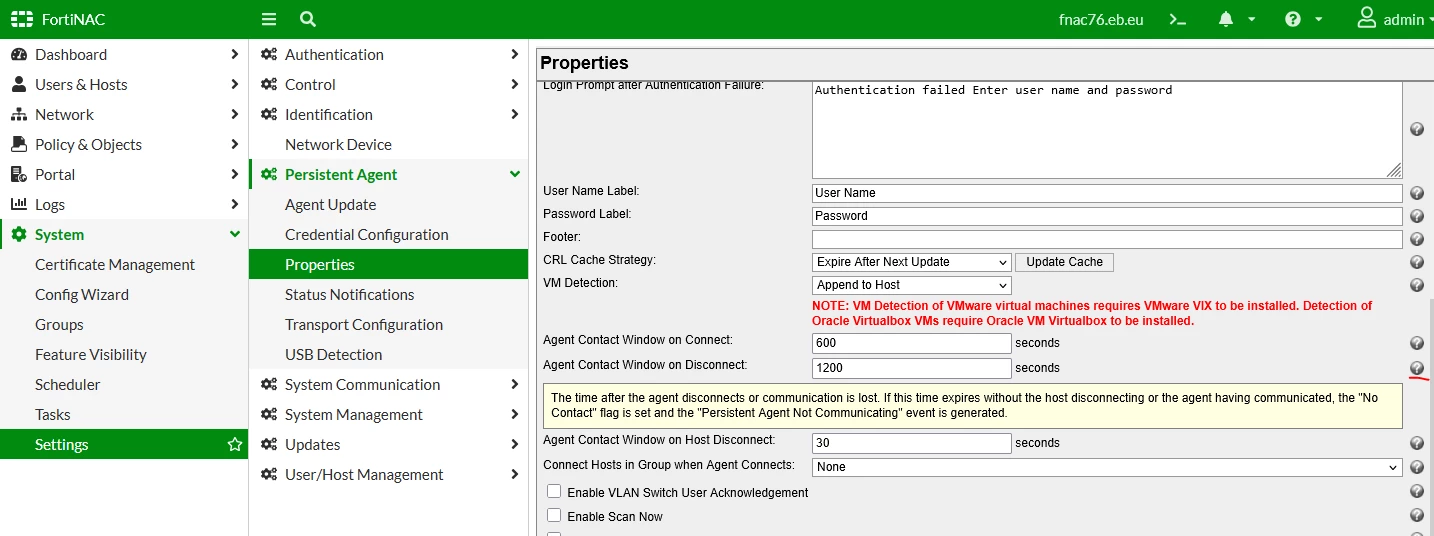Open Scheduler menu item
This screenshot has width=1434, height=536.
[x=68, y=384]
